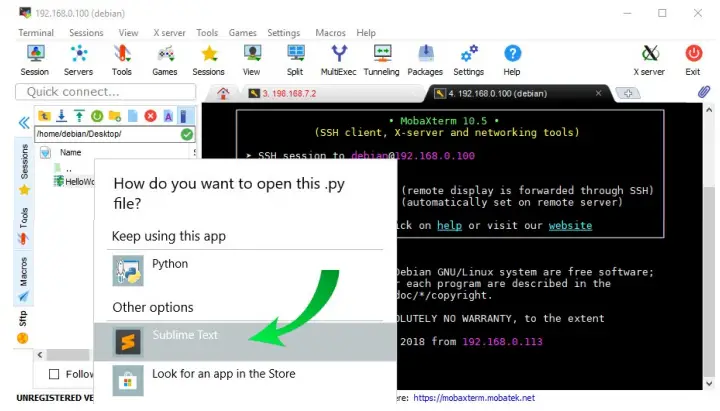This screenshot has width=720, height=411.
Task: Click the SFTP download file icon
Action: pos(62,116)
